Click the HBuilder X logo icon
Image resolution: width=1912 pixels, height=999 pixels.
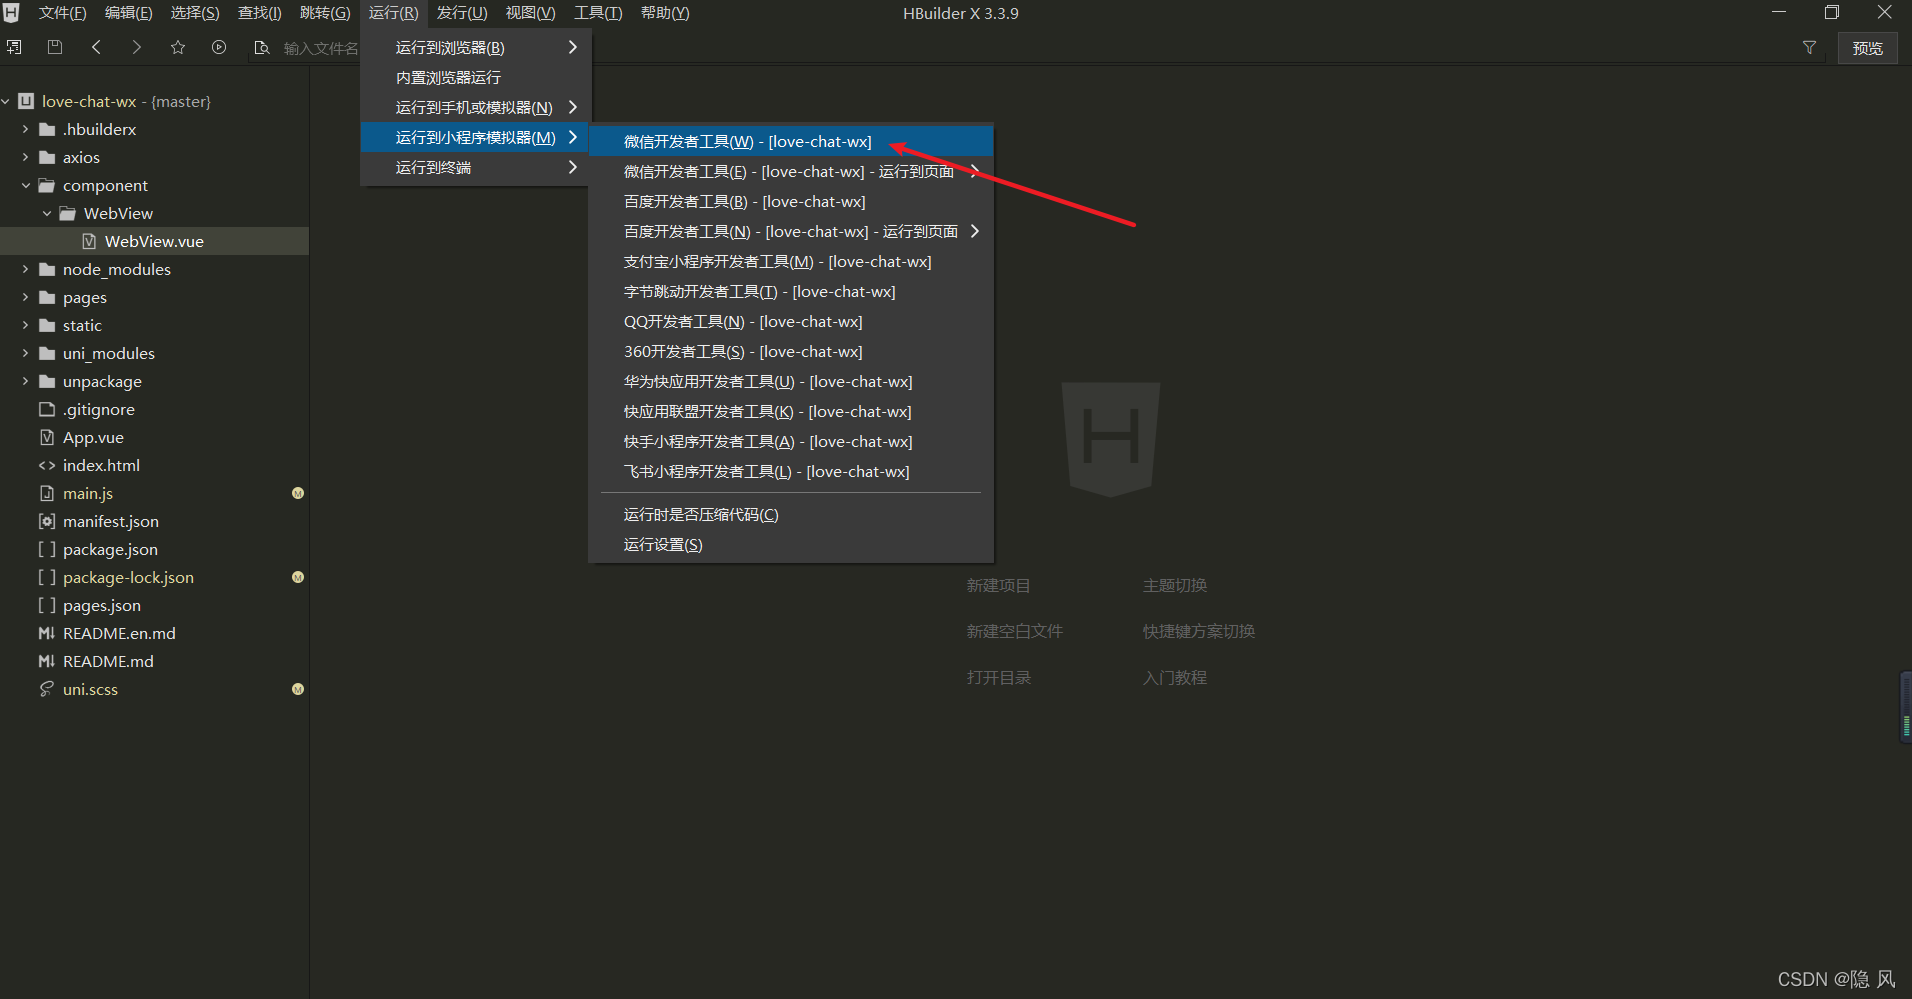click(11, 12)
